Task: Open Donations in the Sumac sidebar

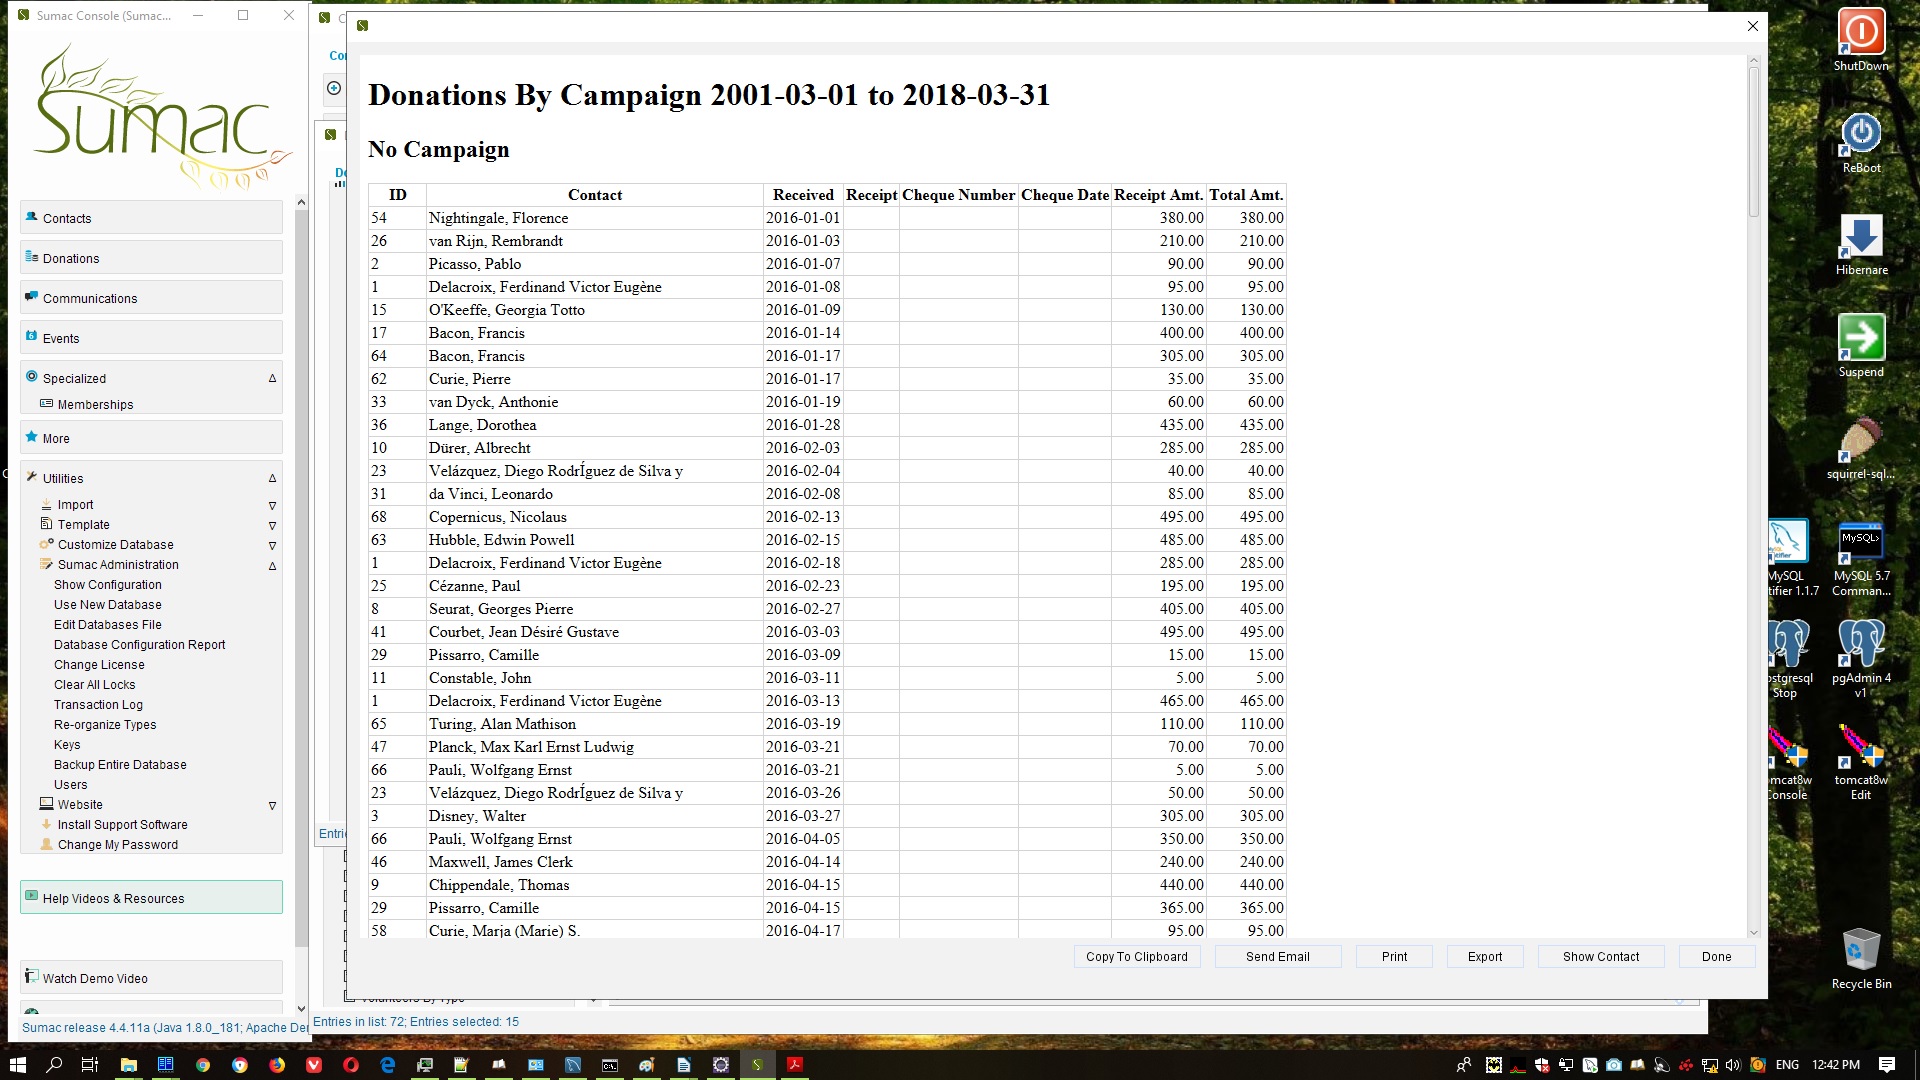Action: point(151,258)
